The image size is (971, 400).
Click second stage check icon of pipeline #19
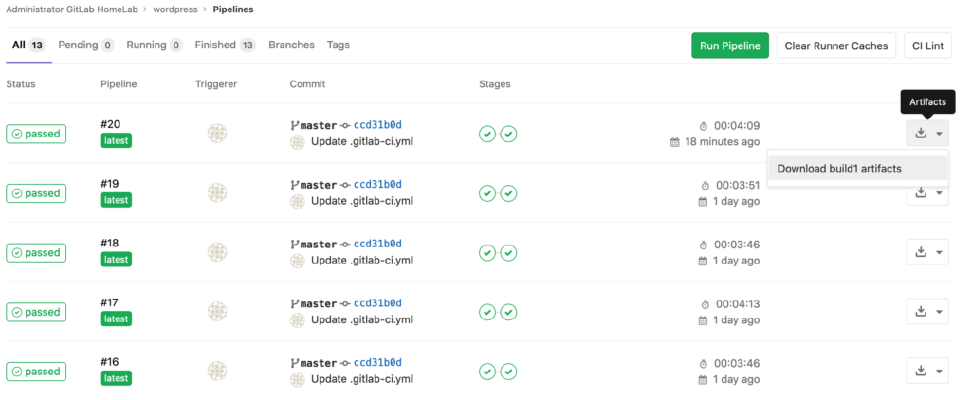(509, 193)
